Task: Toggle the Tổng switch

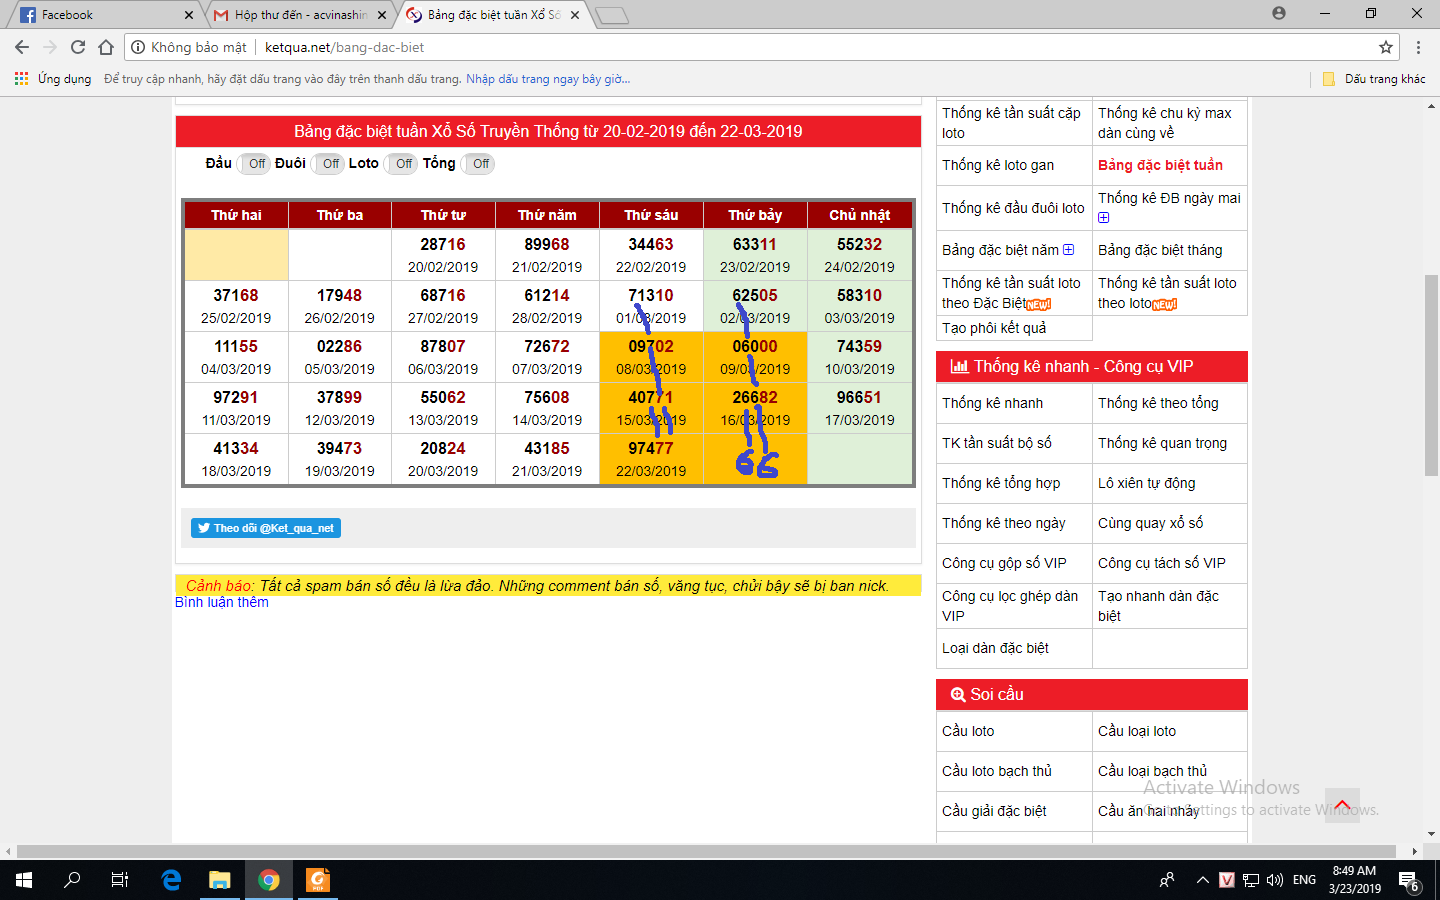Action: coord(480,164)
